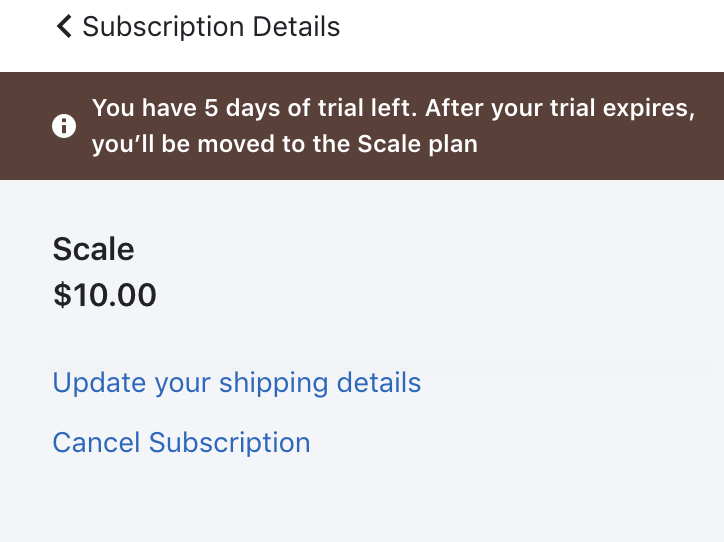Open the Update your shipping details link
This screenshot has width=724, height=542.
point(236,383)
